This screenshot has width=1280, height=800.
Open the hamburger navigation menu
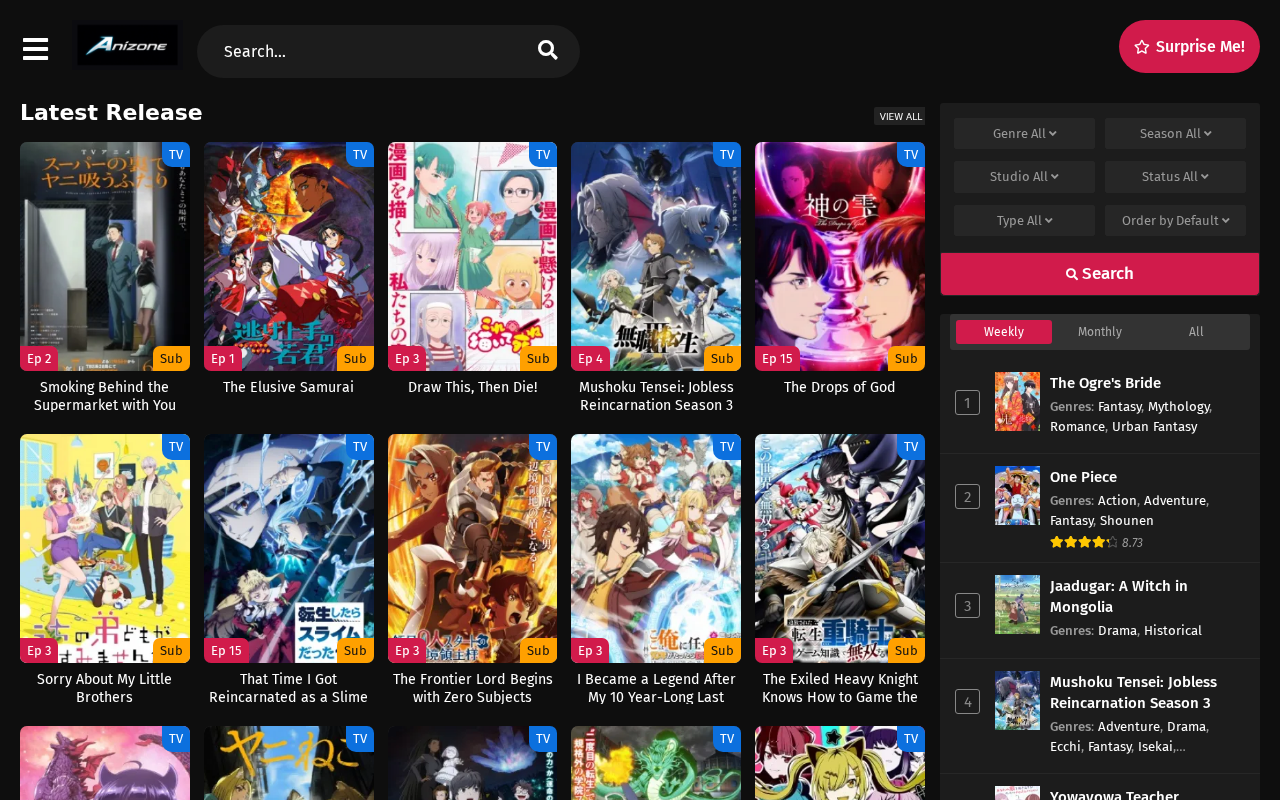35,49
